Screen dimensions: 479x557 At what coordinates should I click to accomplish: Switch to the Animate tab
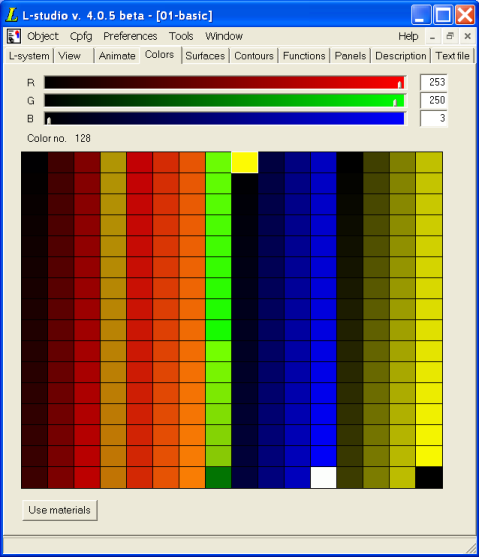(x=117, y=56)
